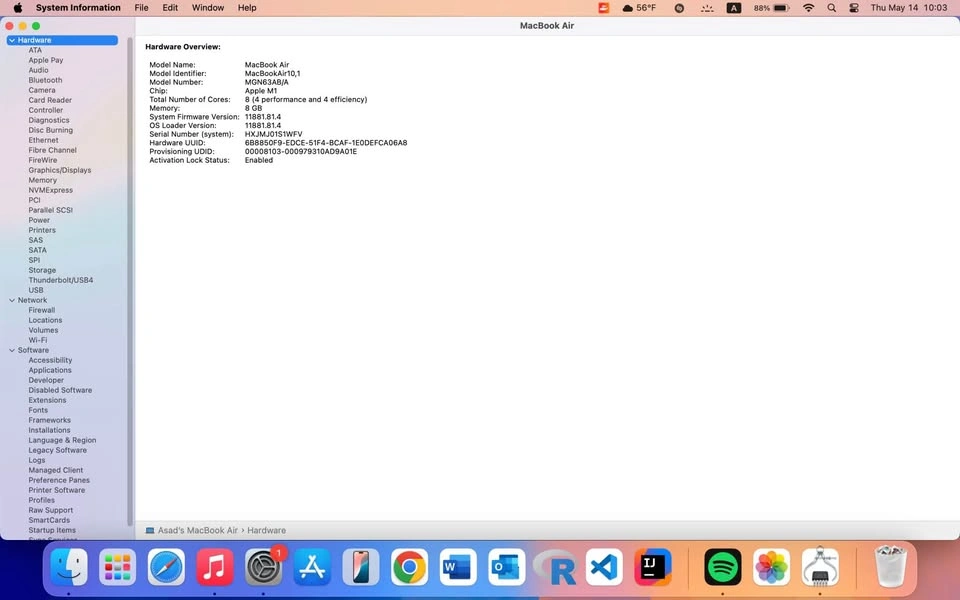Screen dimensions: 960x600
Task: Open Microsoft Outlook in dock
Action: coord(507,567)
